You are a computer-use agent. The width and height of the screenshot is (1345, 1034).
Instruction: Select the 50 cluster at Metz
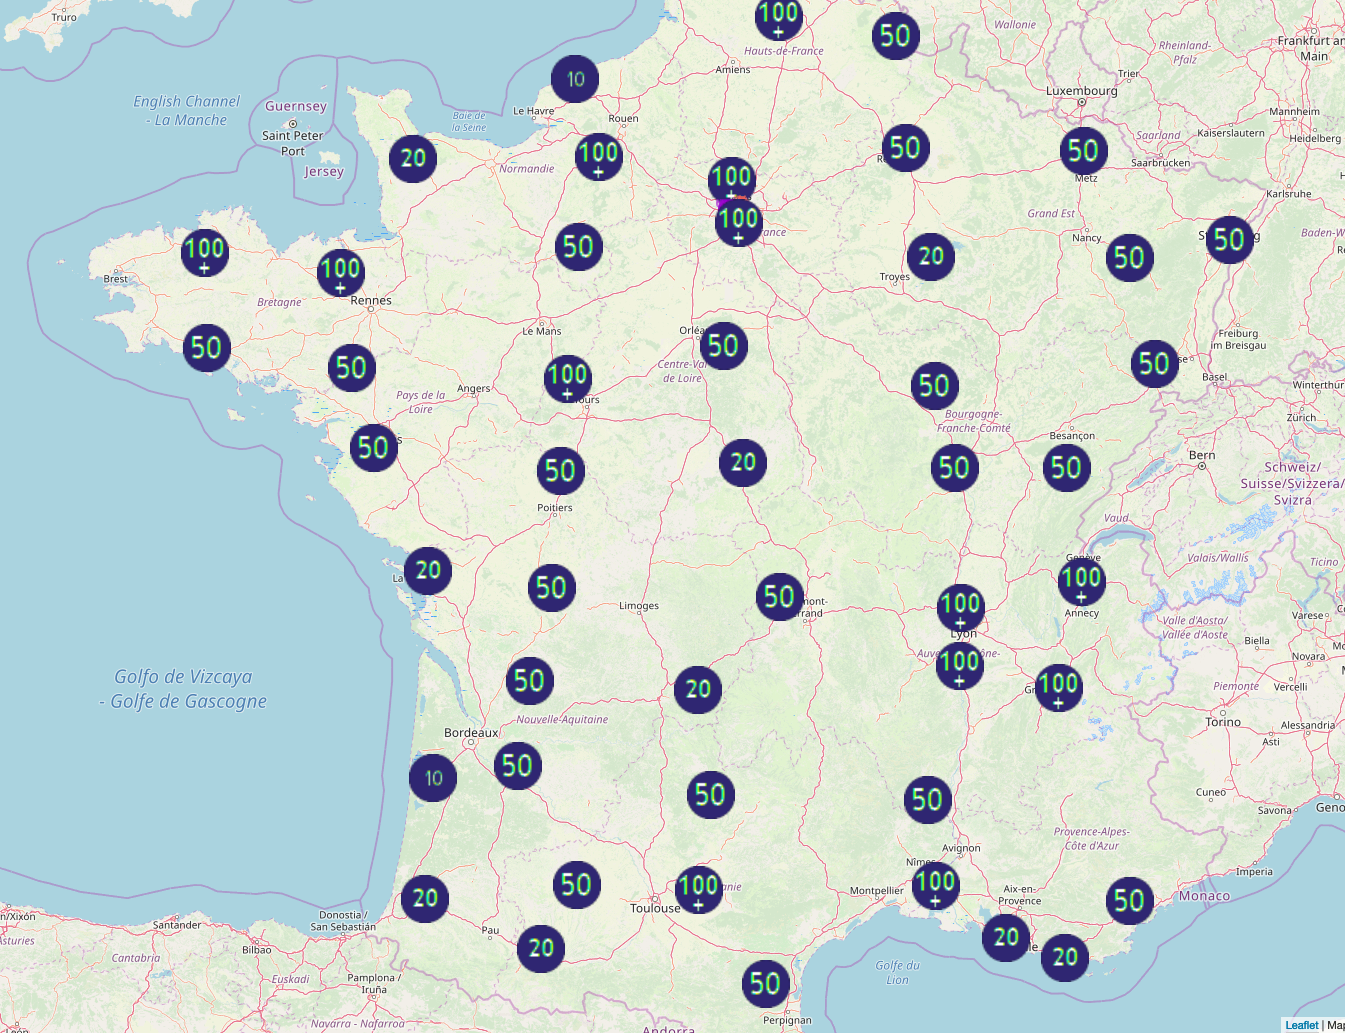tap(1083, 151)
